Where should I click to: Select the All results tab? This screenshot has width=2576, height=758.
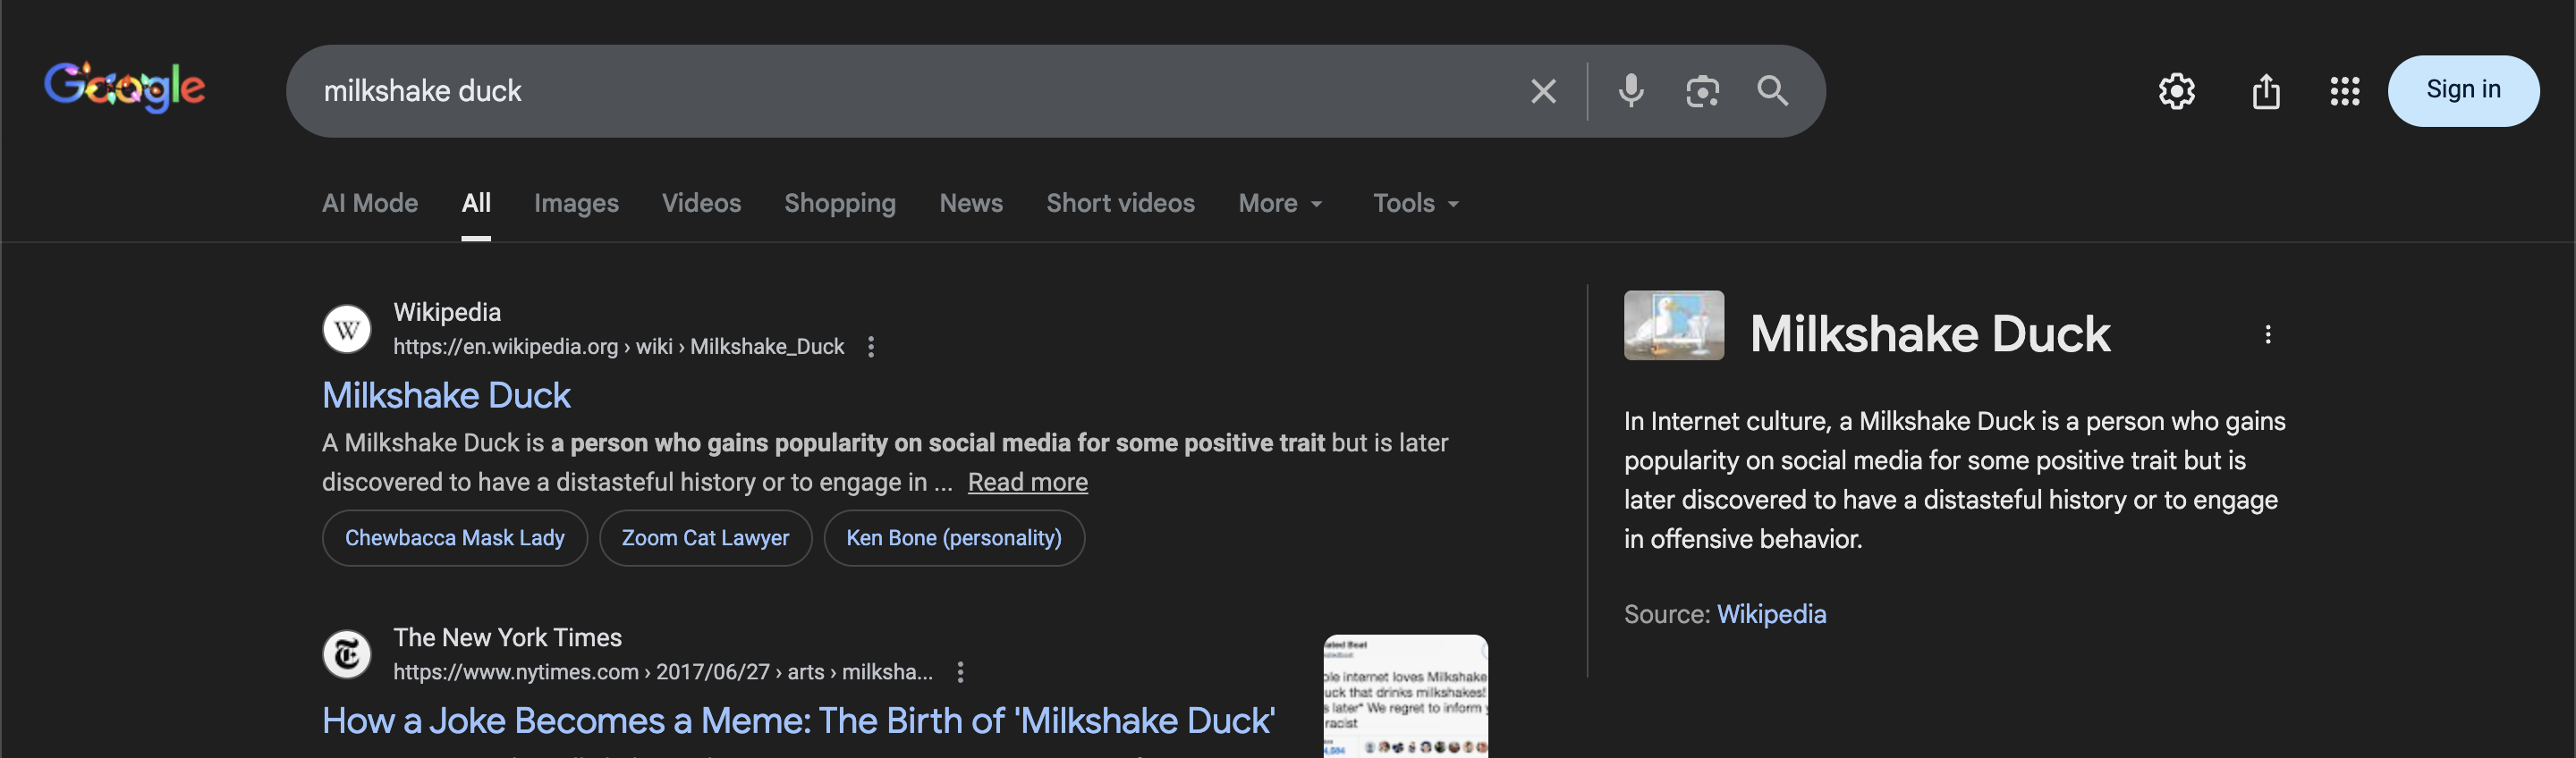(x=476, y=203)
